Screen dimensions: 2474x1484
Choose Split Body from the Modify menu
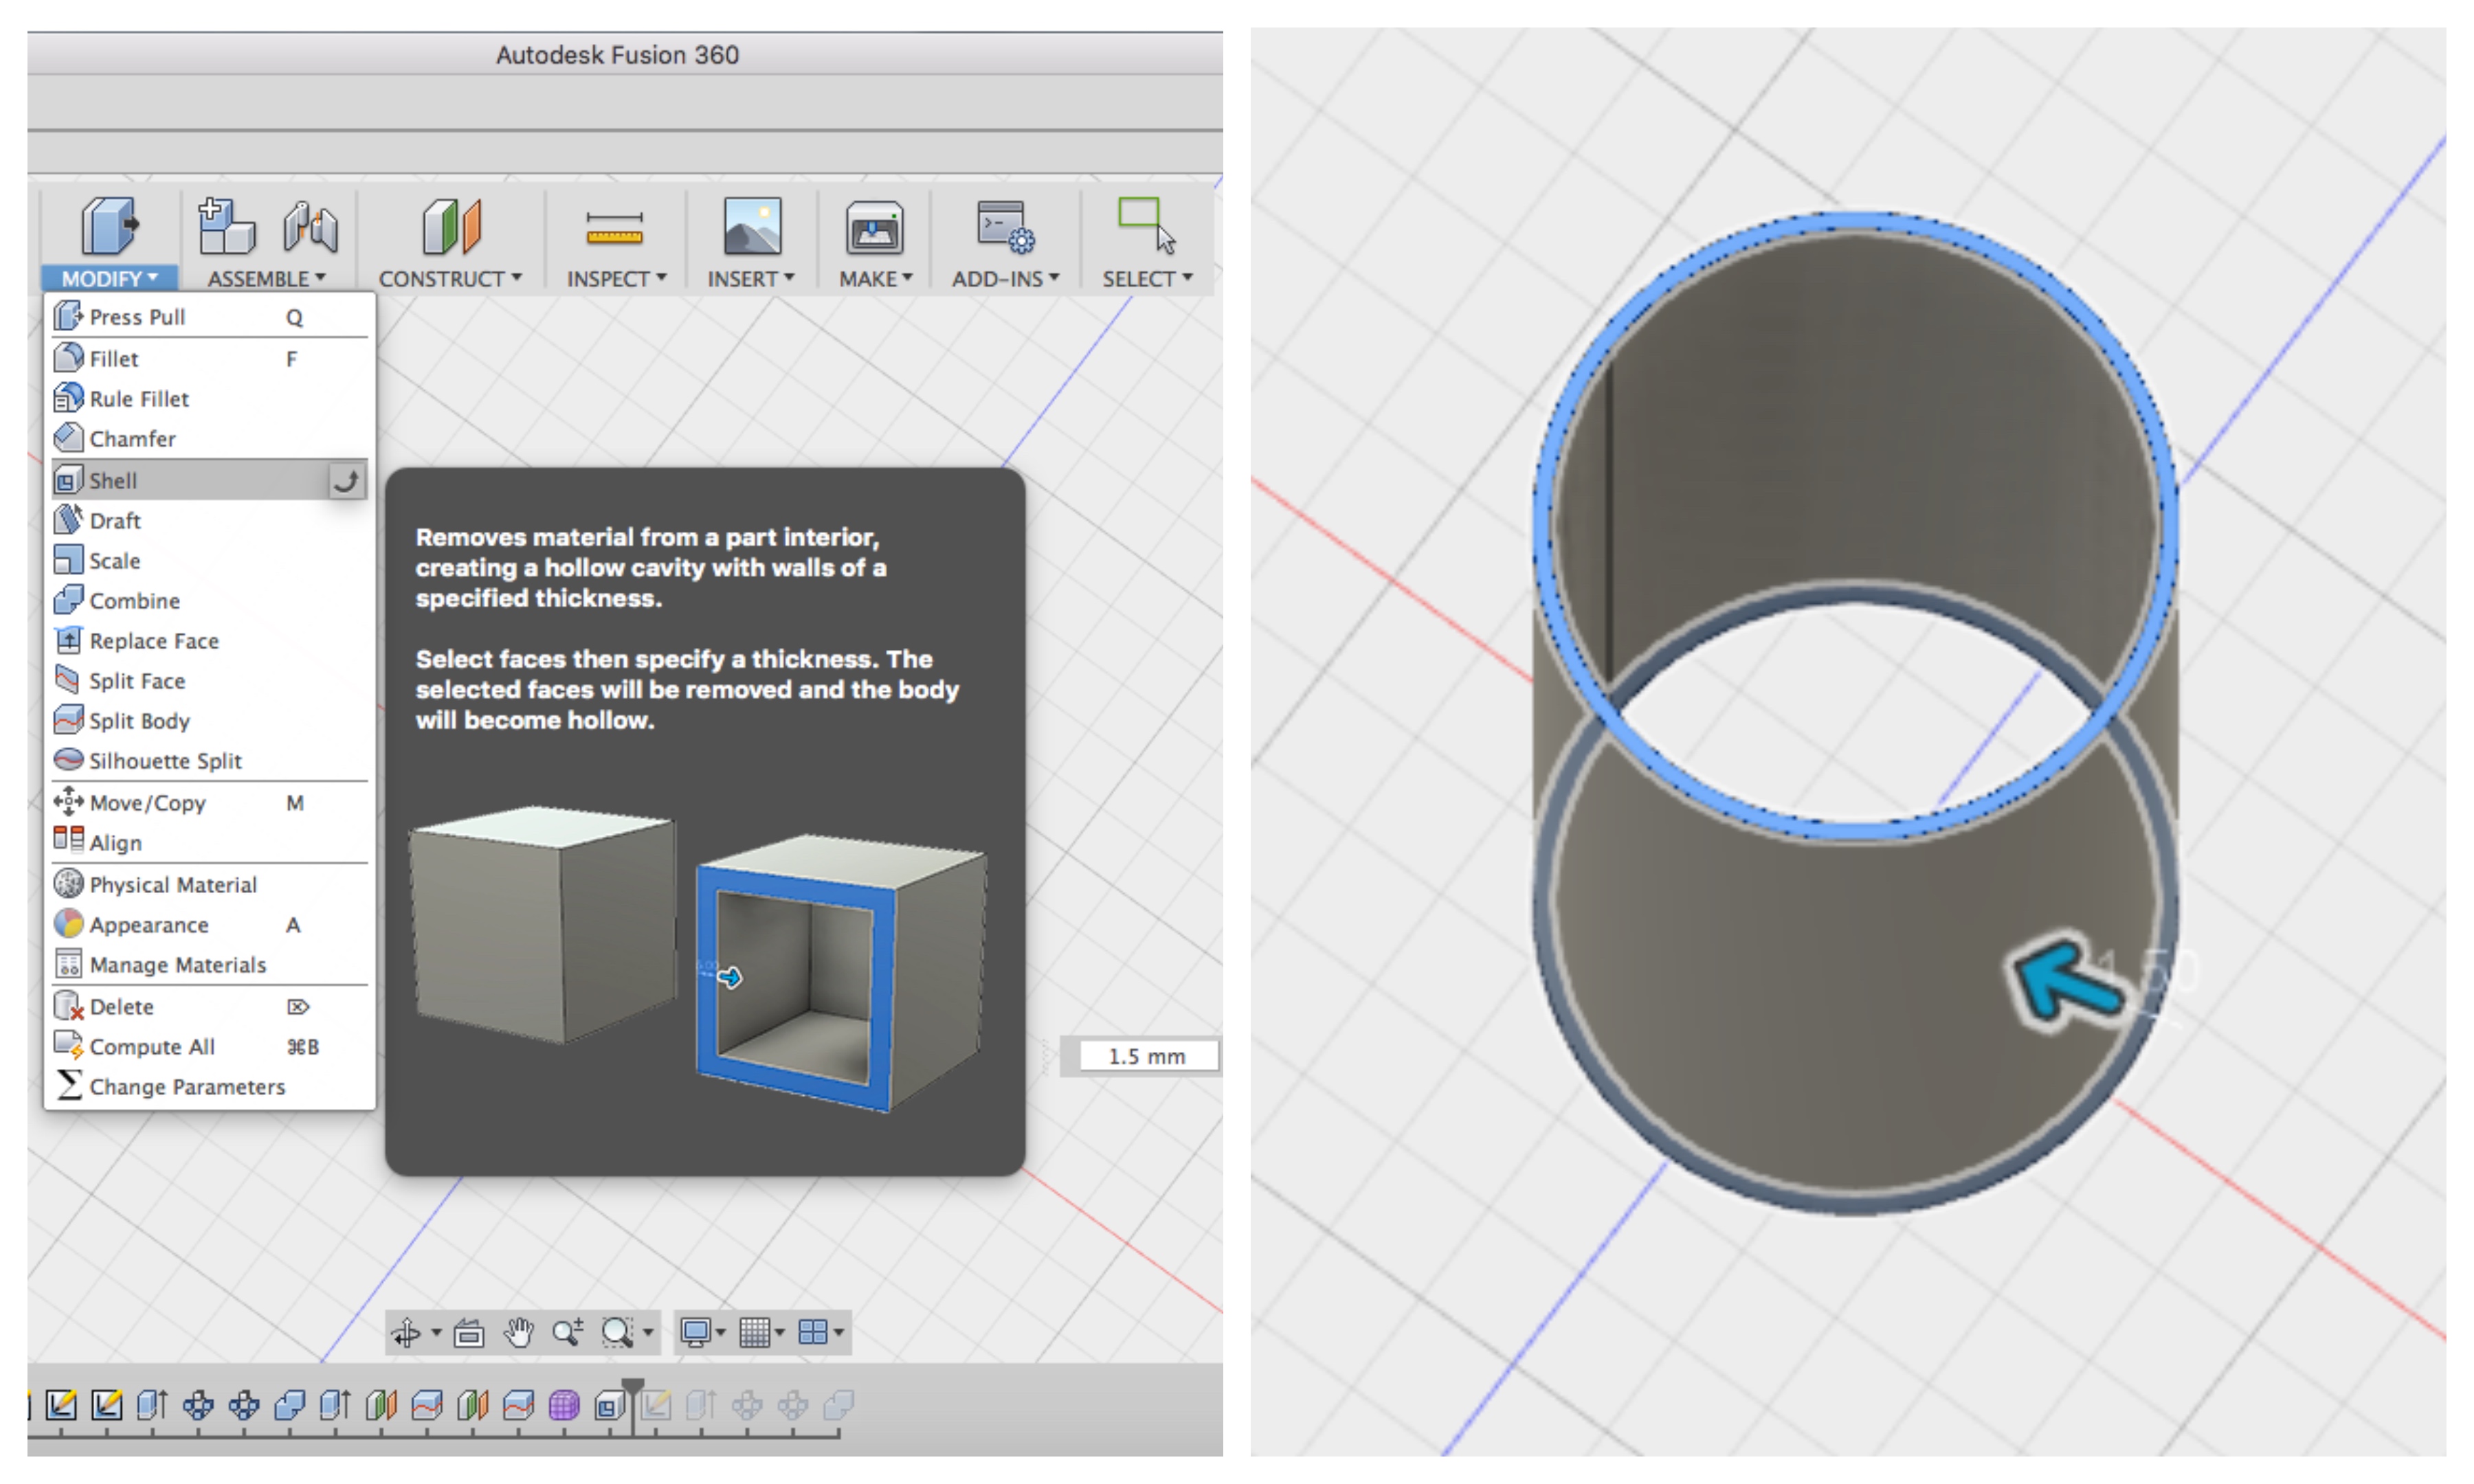click(210, 721)
